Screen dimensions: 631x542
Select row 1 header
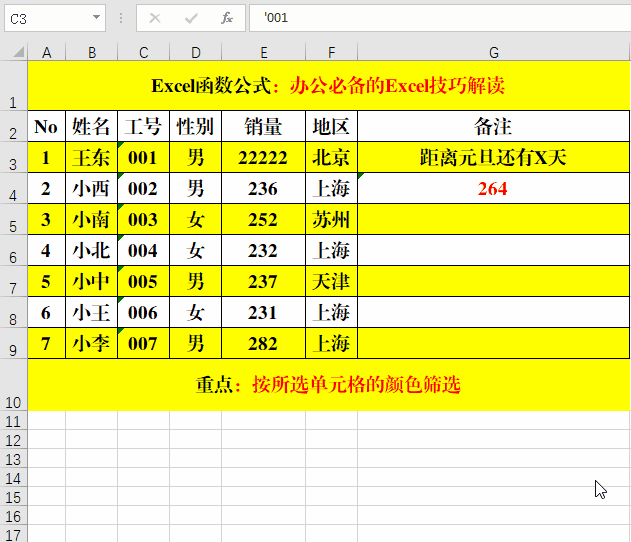click(x=13, y=86)
